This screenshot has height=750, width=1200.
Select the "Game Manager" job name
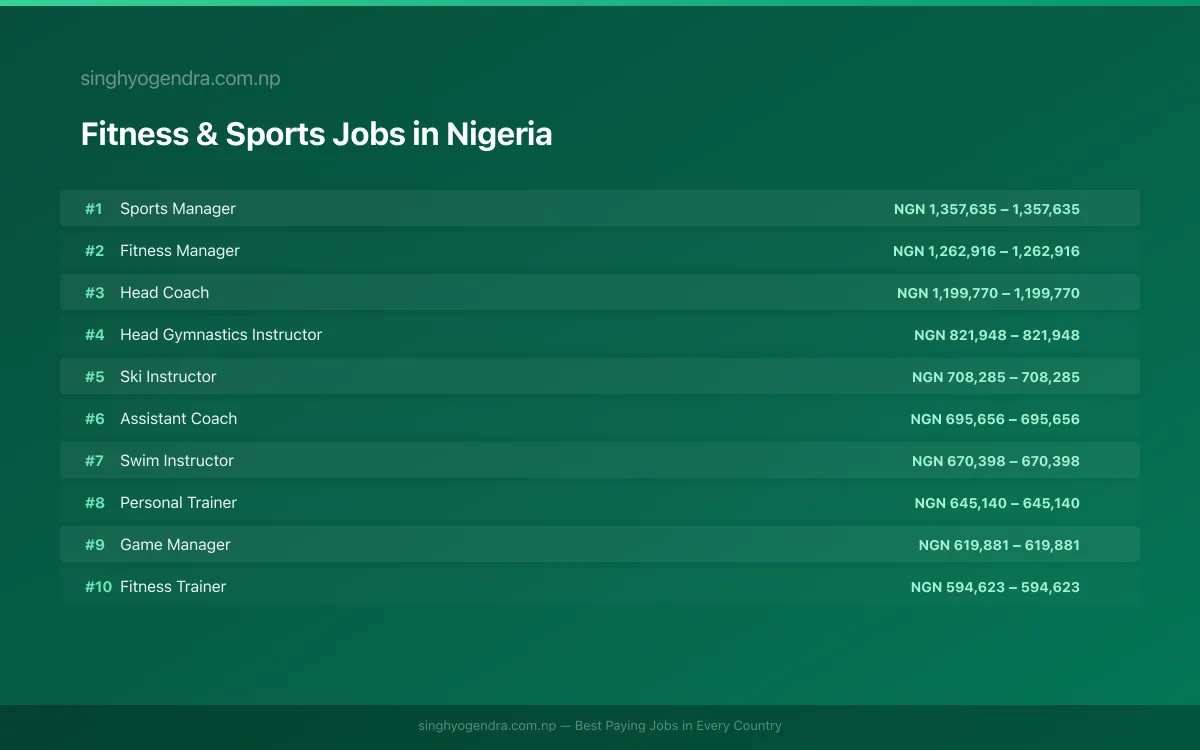point(175,545)
